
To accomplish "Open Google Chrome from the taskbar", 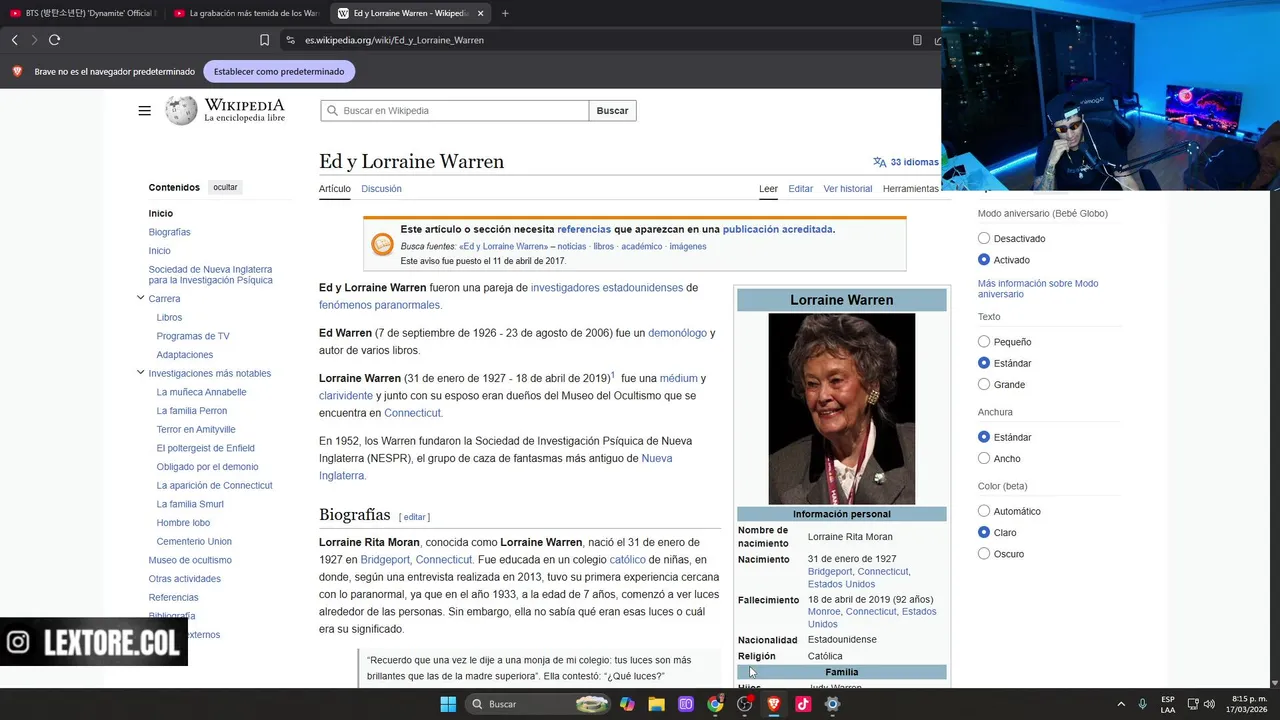I will [715, 704].
